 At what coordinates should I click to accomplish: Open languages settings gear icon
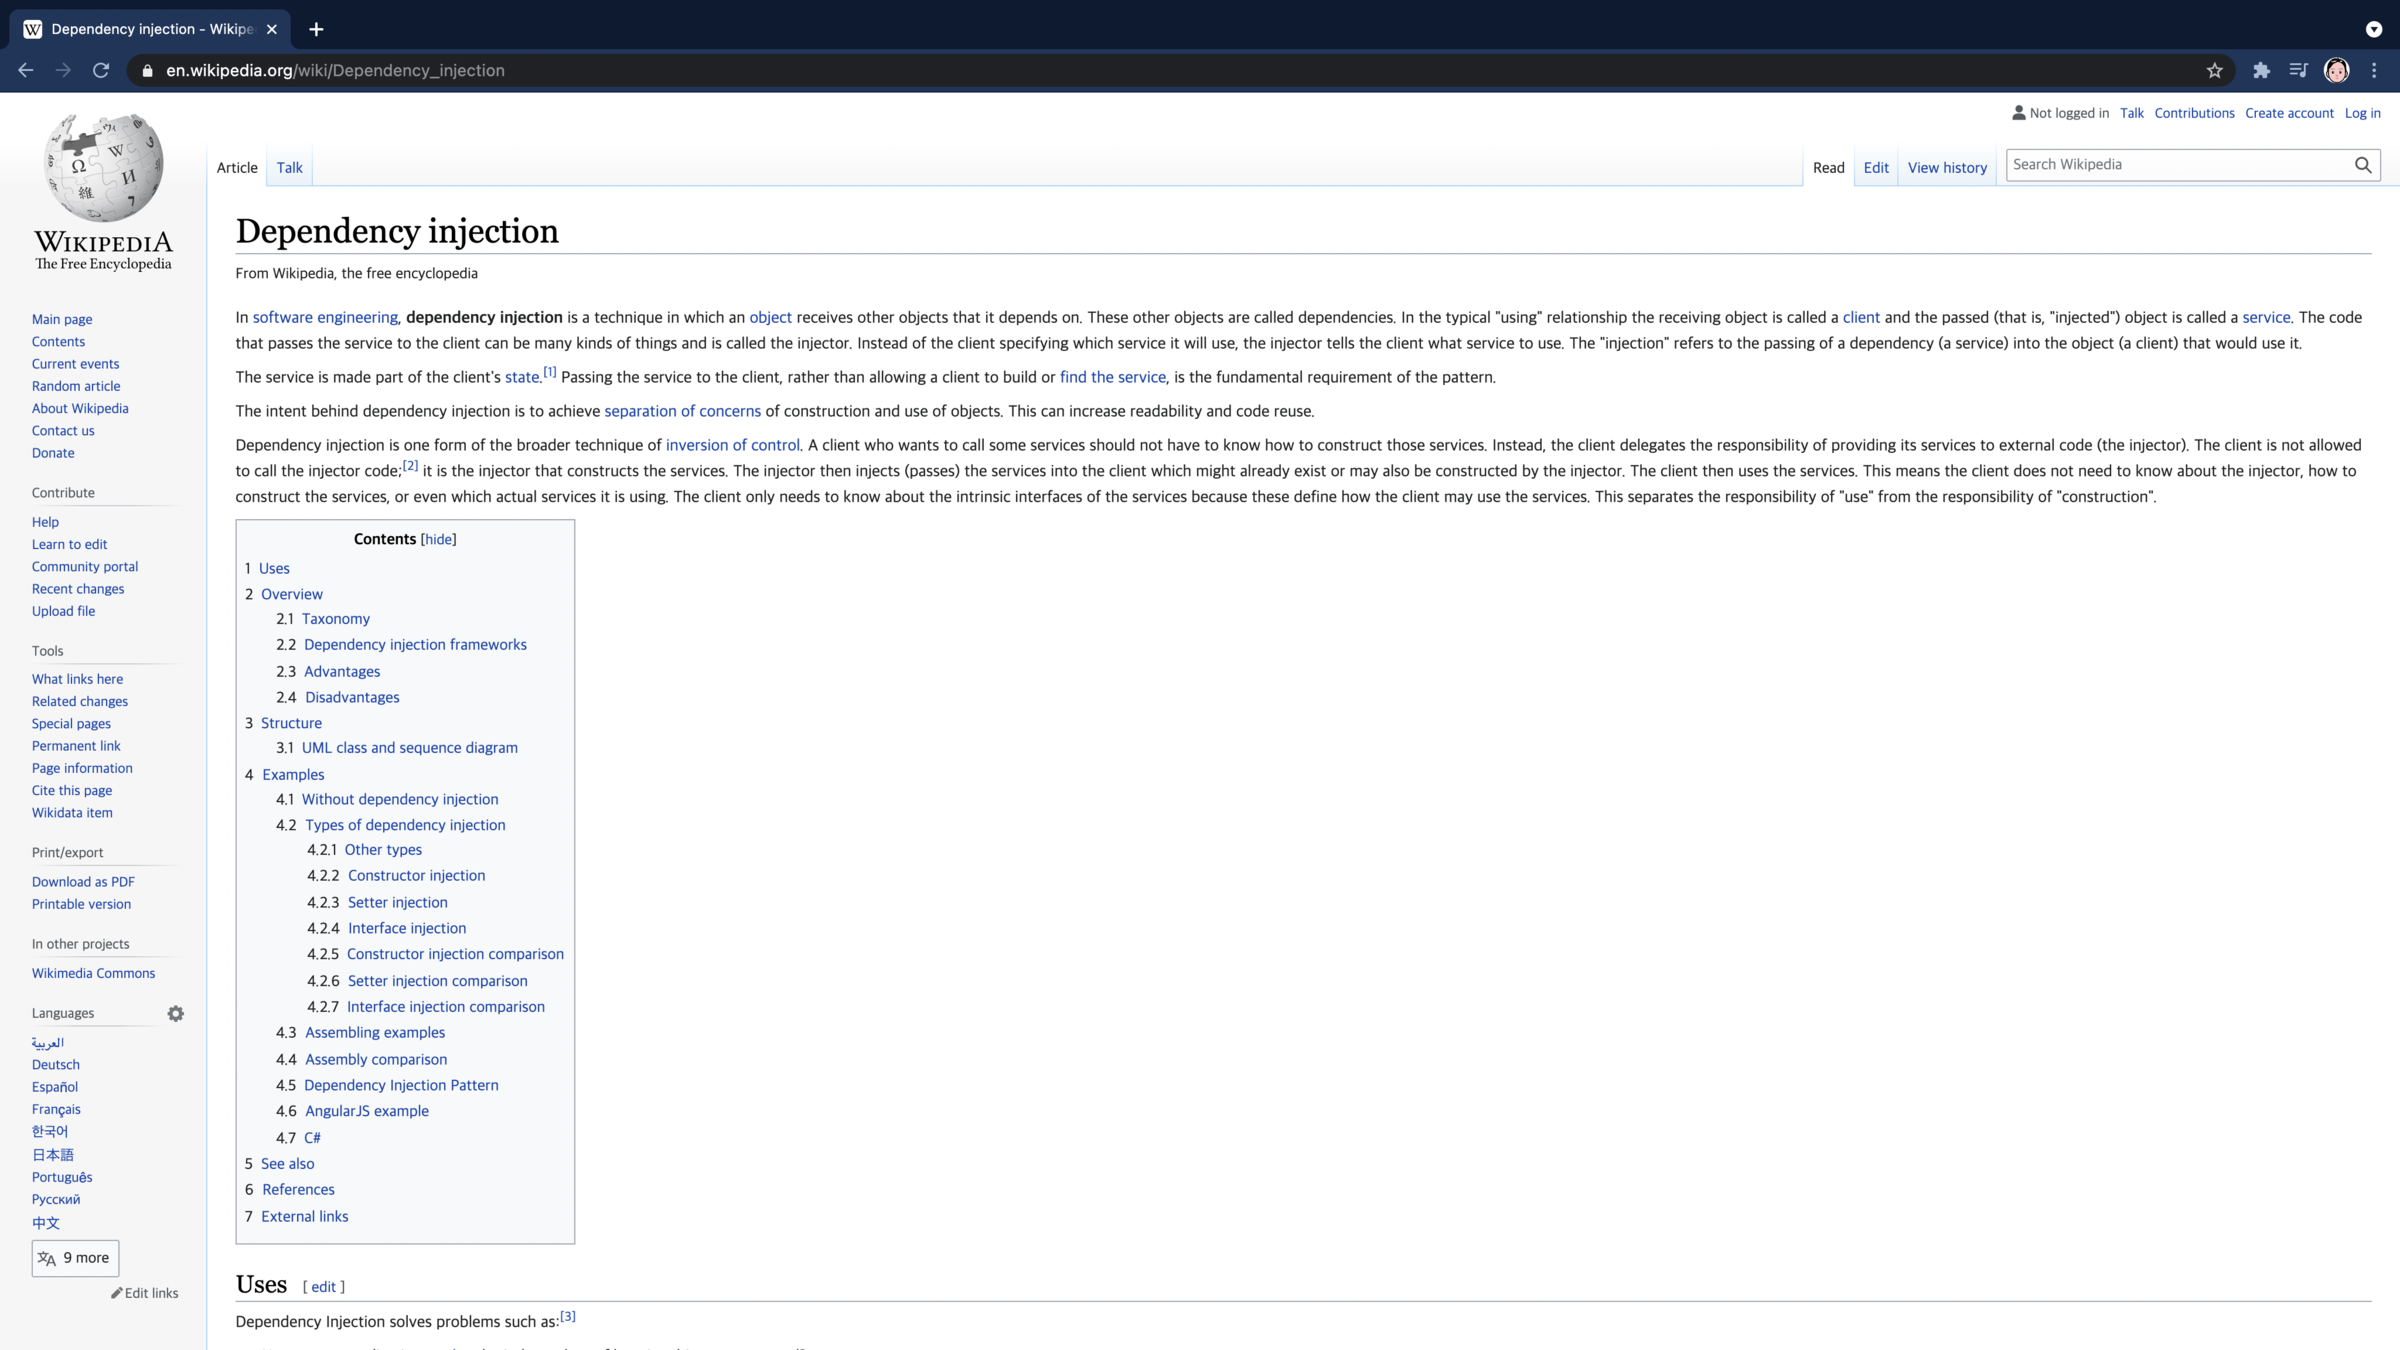176,1014
